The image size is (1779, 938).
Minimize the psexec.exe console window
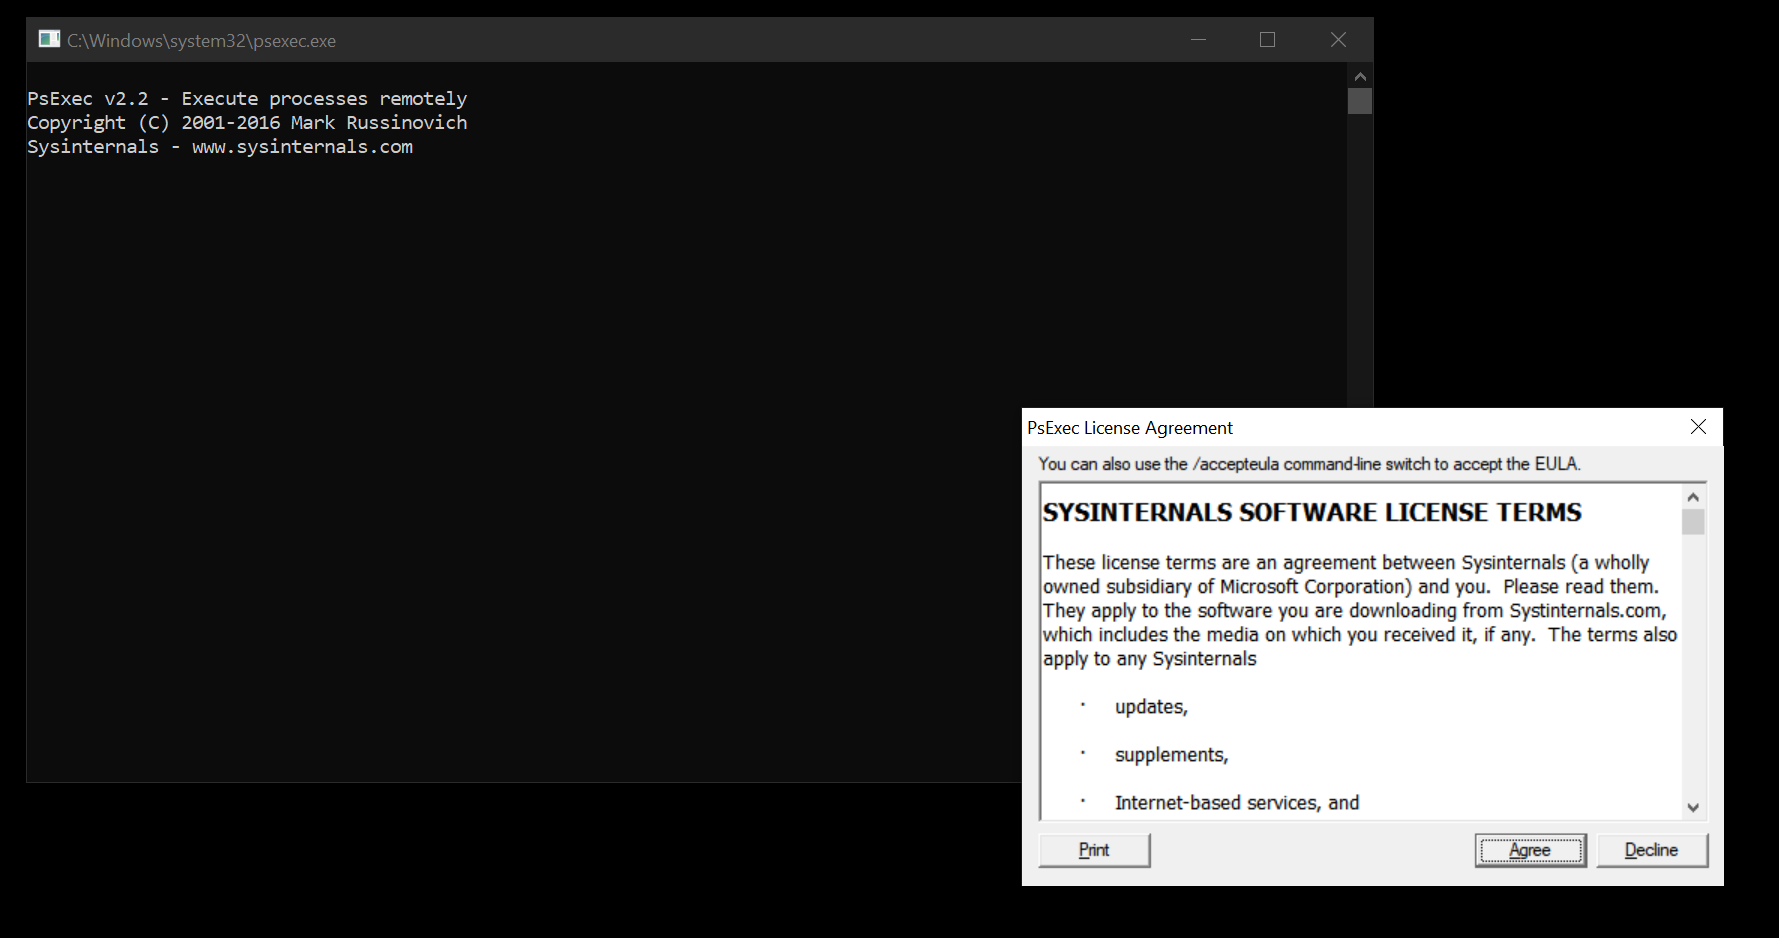point(1199,40)
